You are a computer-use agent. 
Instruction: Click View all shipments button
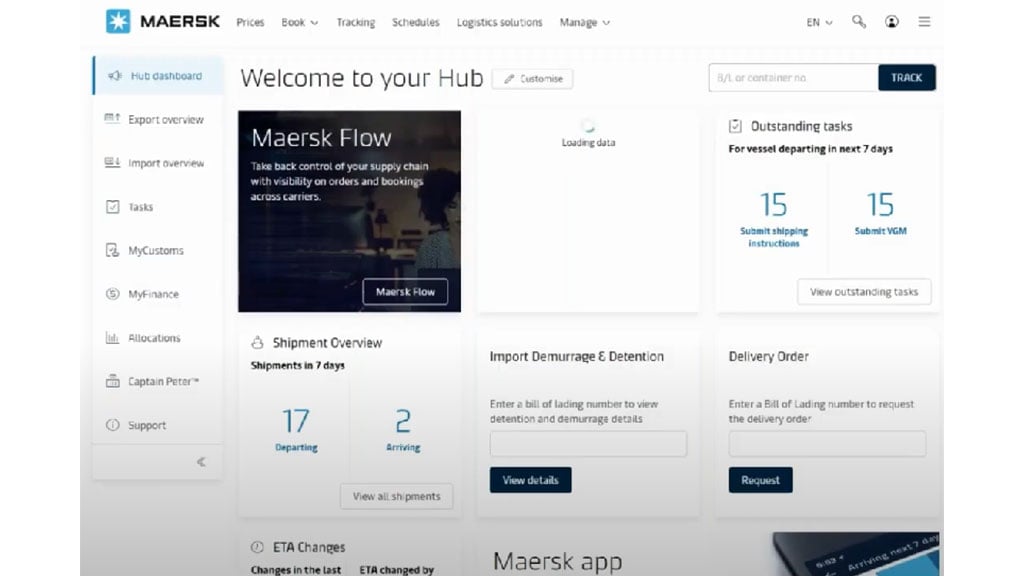coord(396,496)
